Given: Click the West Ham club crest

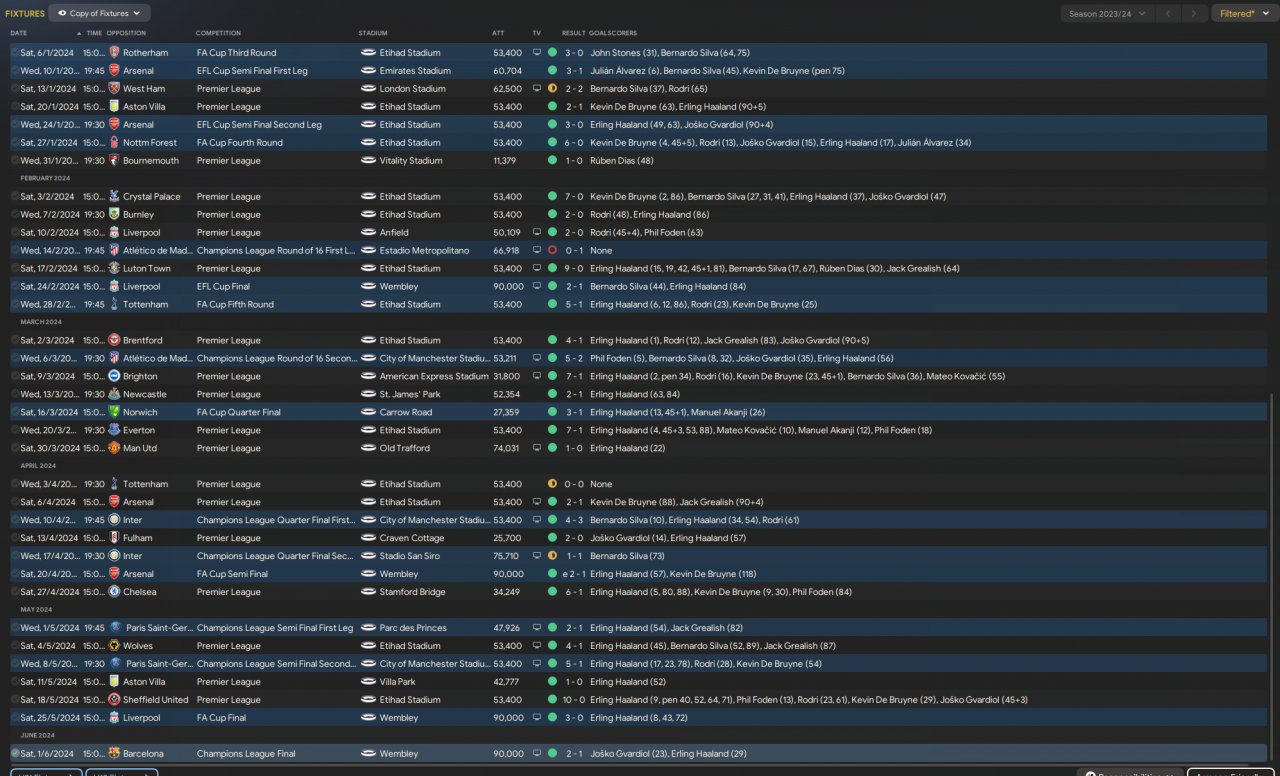Looking at the screenshot, I should (114, 89).
